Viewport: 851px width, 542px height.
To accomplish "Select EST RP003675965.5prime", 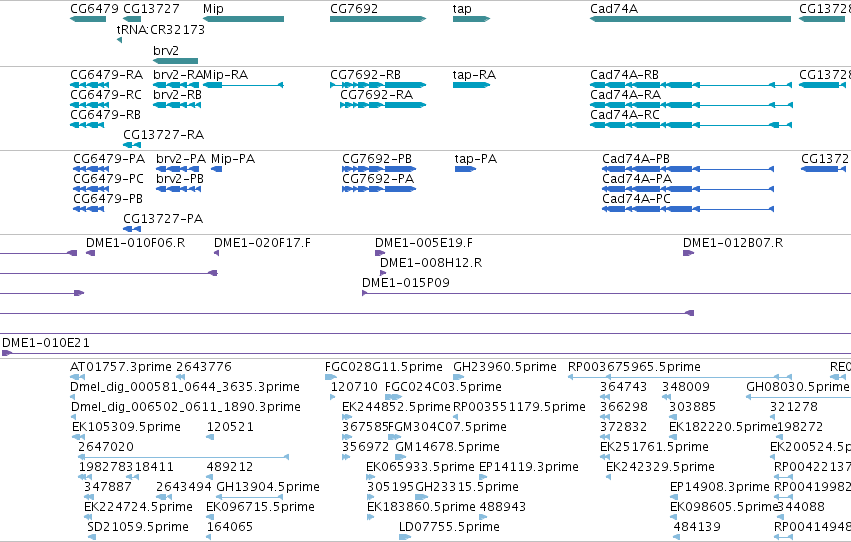I will pyautogui.click(x=634, y=367).
